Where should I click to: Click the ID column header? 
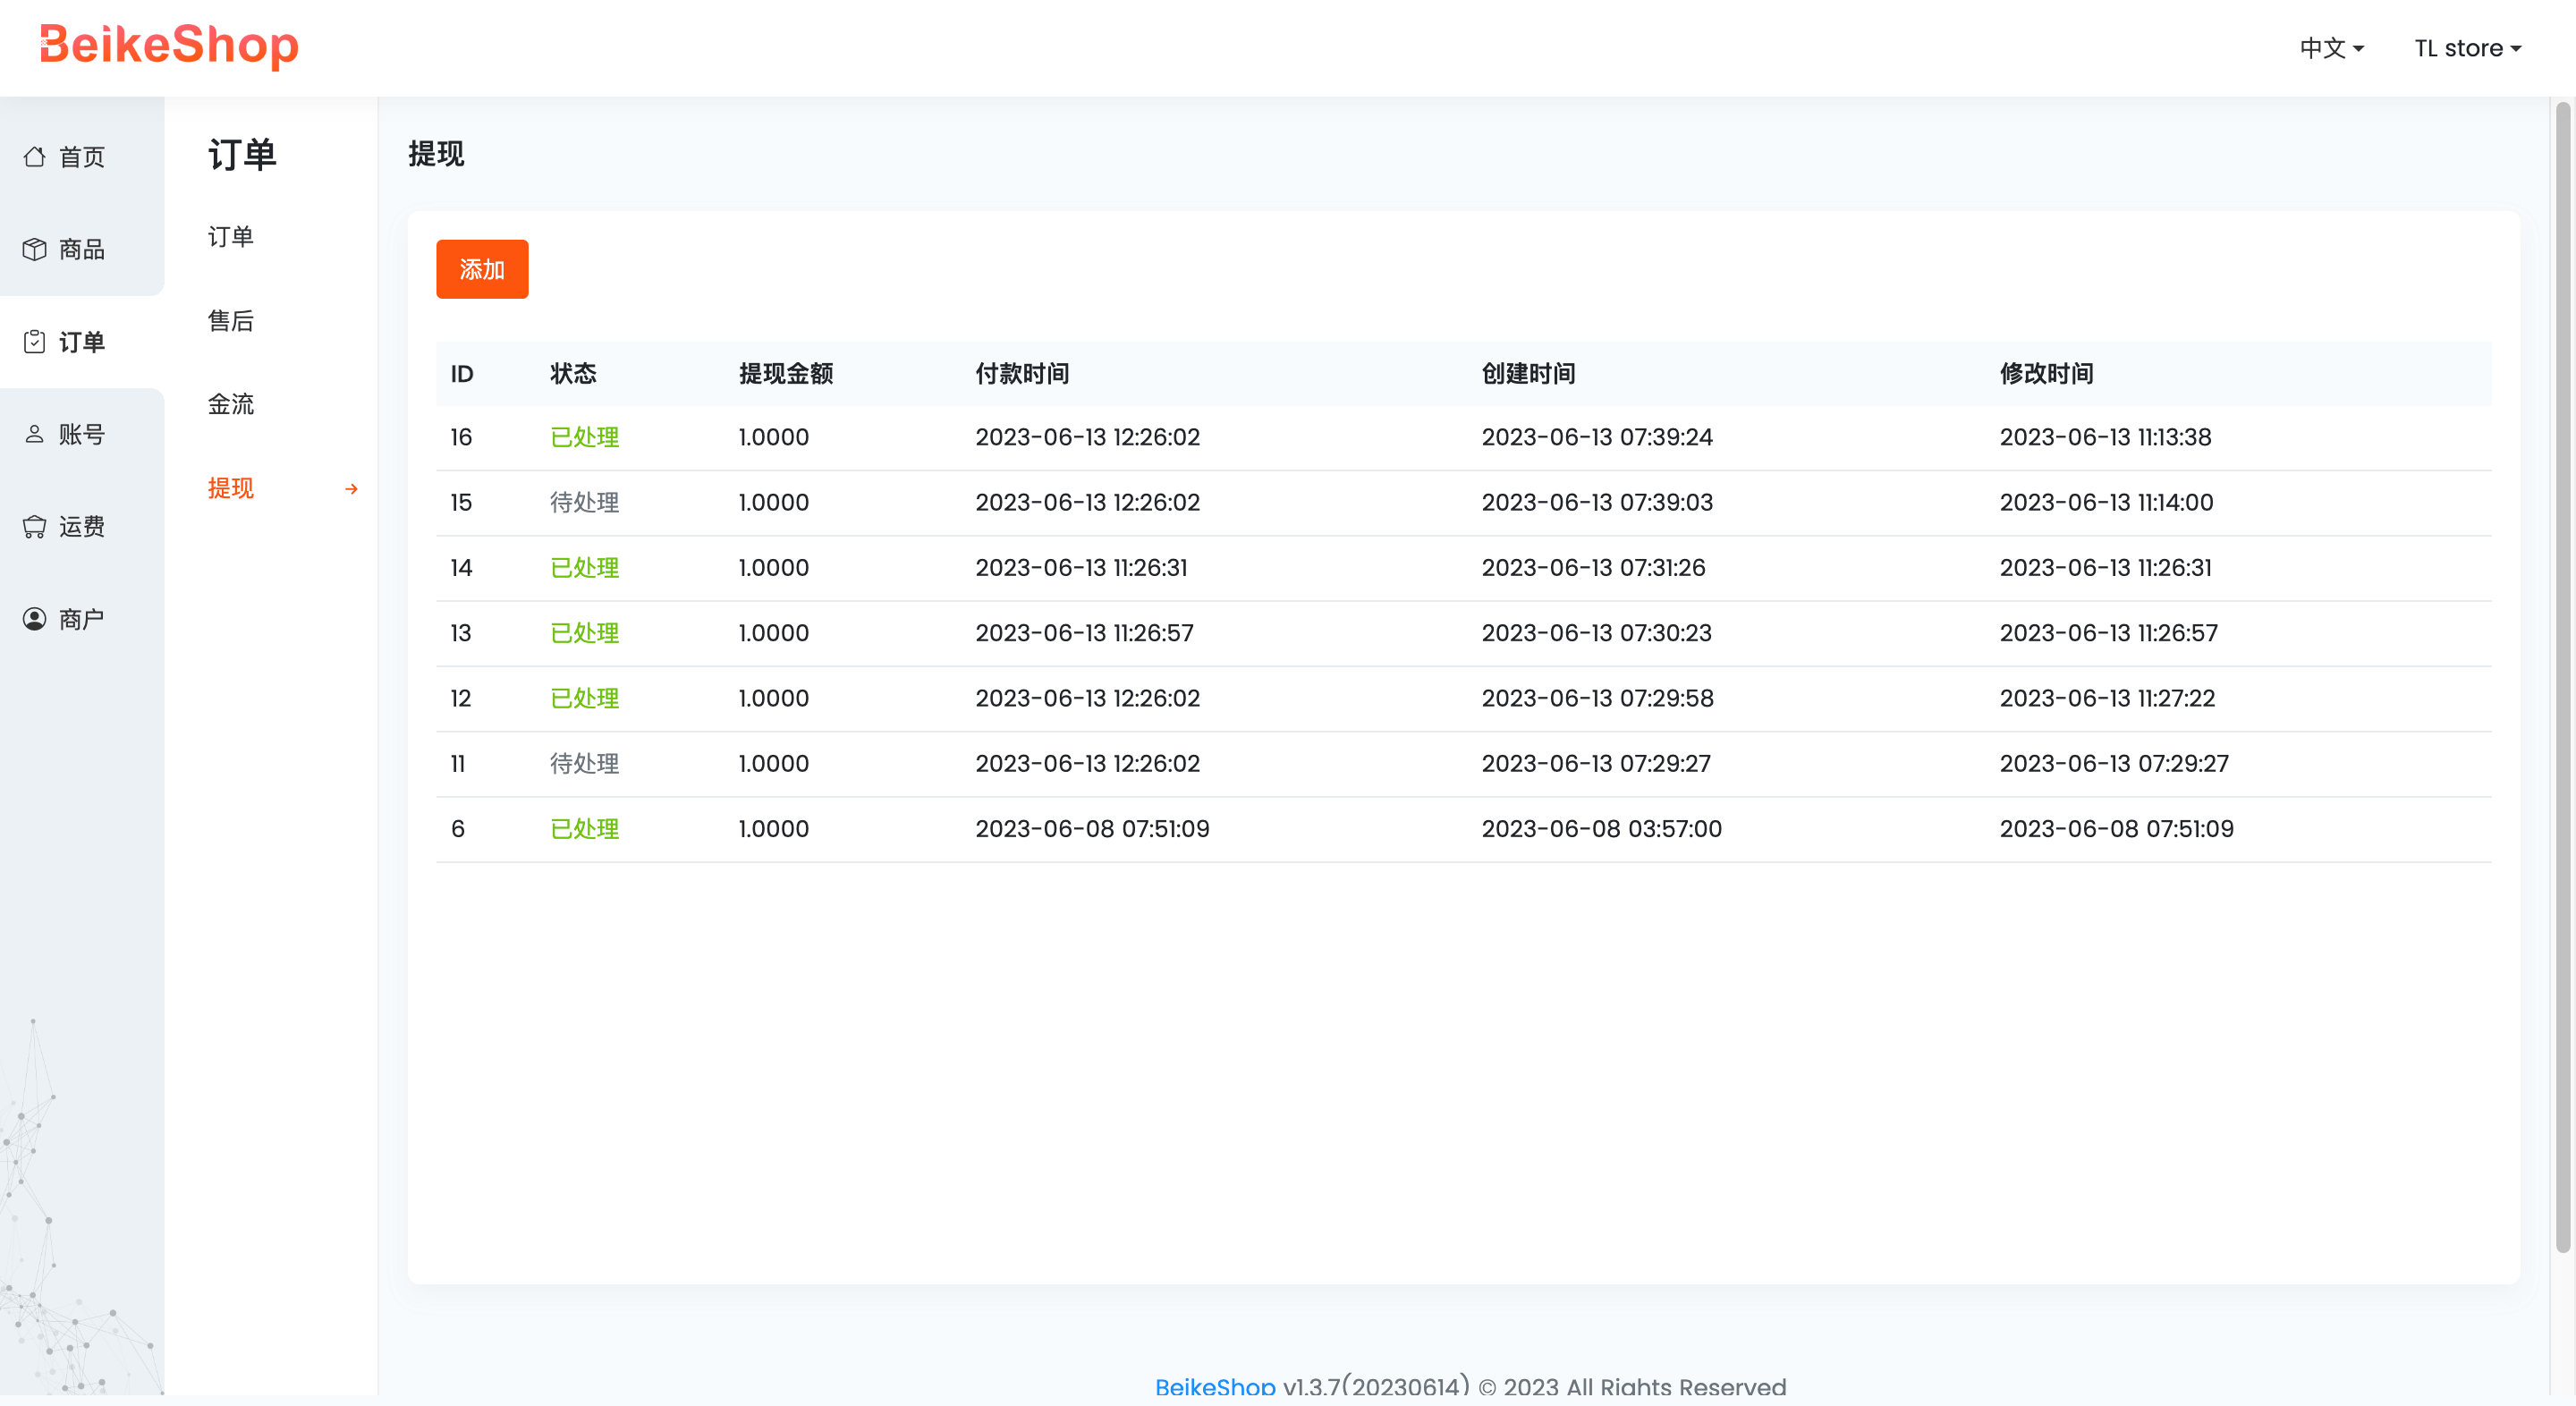462,374
